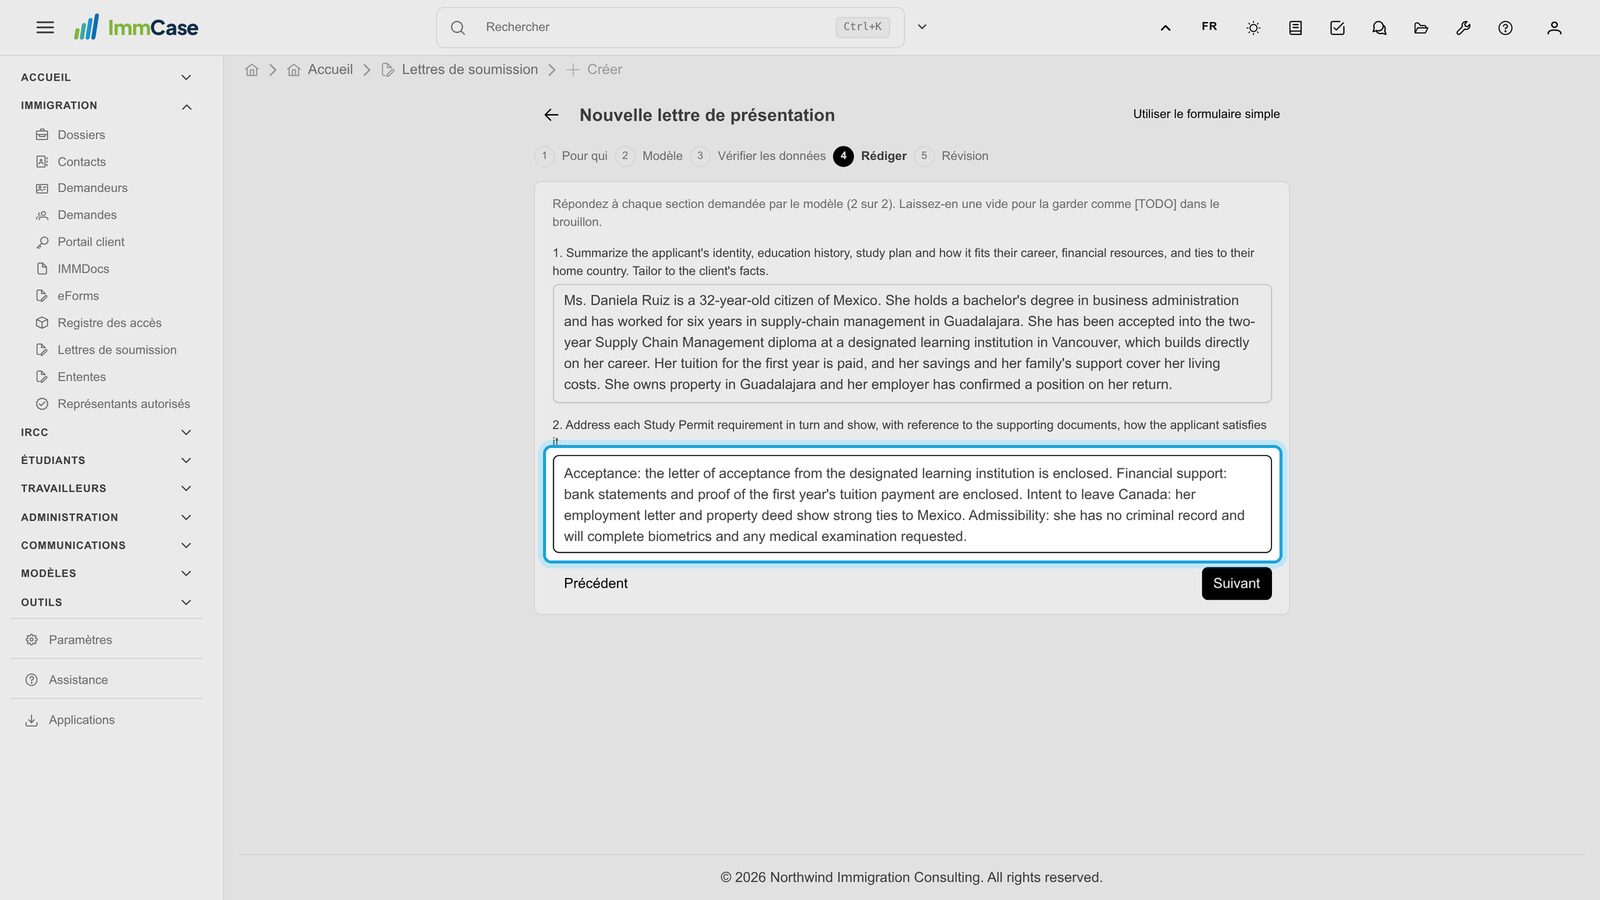Viewport: 1600px width, 900px height.
Task: Click the second answer text area starting with Acceptance
Action: (912, 505)
